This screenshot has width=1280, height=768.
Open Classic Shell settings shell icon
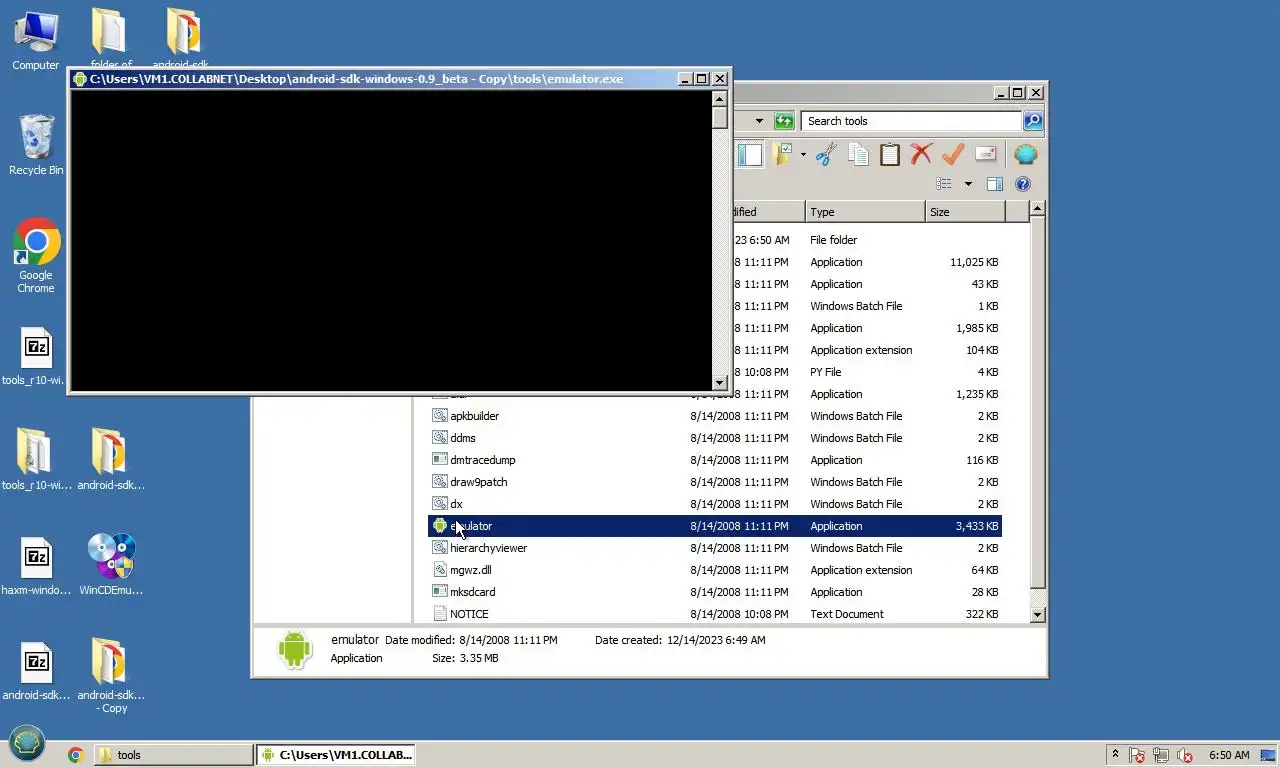(1025, 154)
